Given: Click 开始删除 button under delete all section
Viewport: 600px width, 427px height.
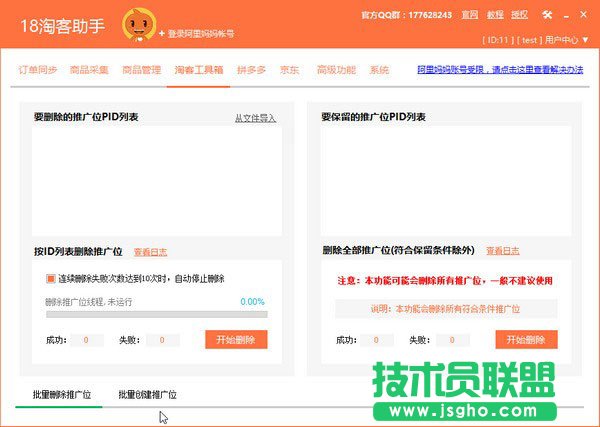Looking at the screenshot, I should click(525, 339).
